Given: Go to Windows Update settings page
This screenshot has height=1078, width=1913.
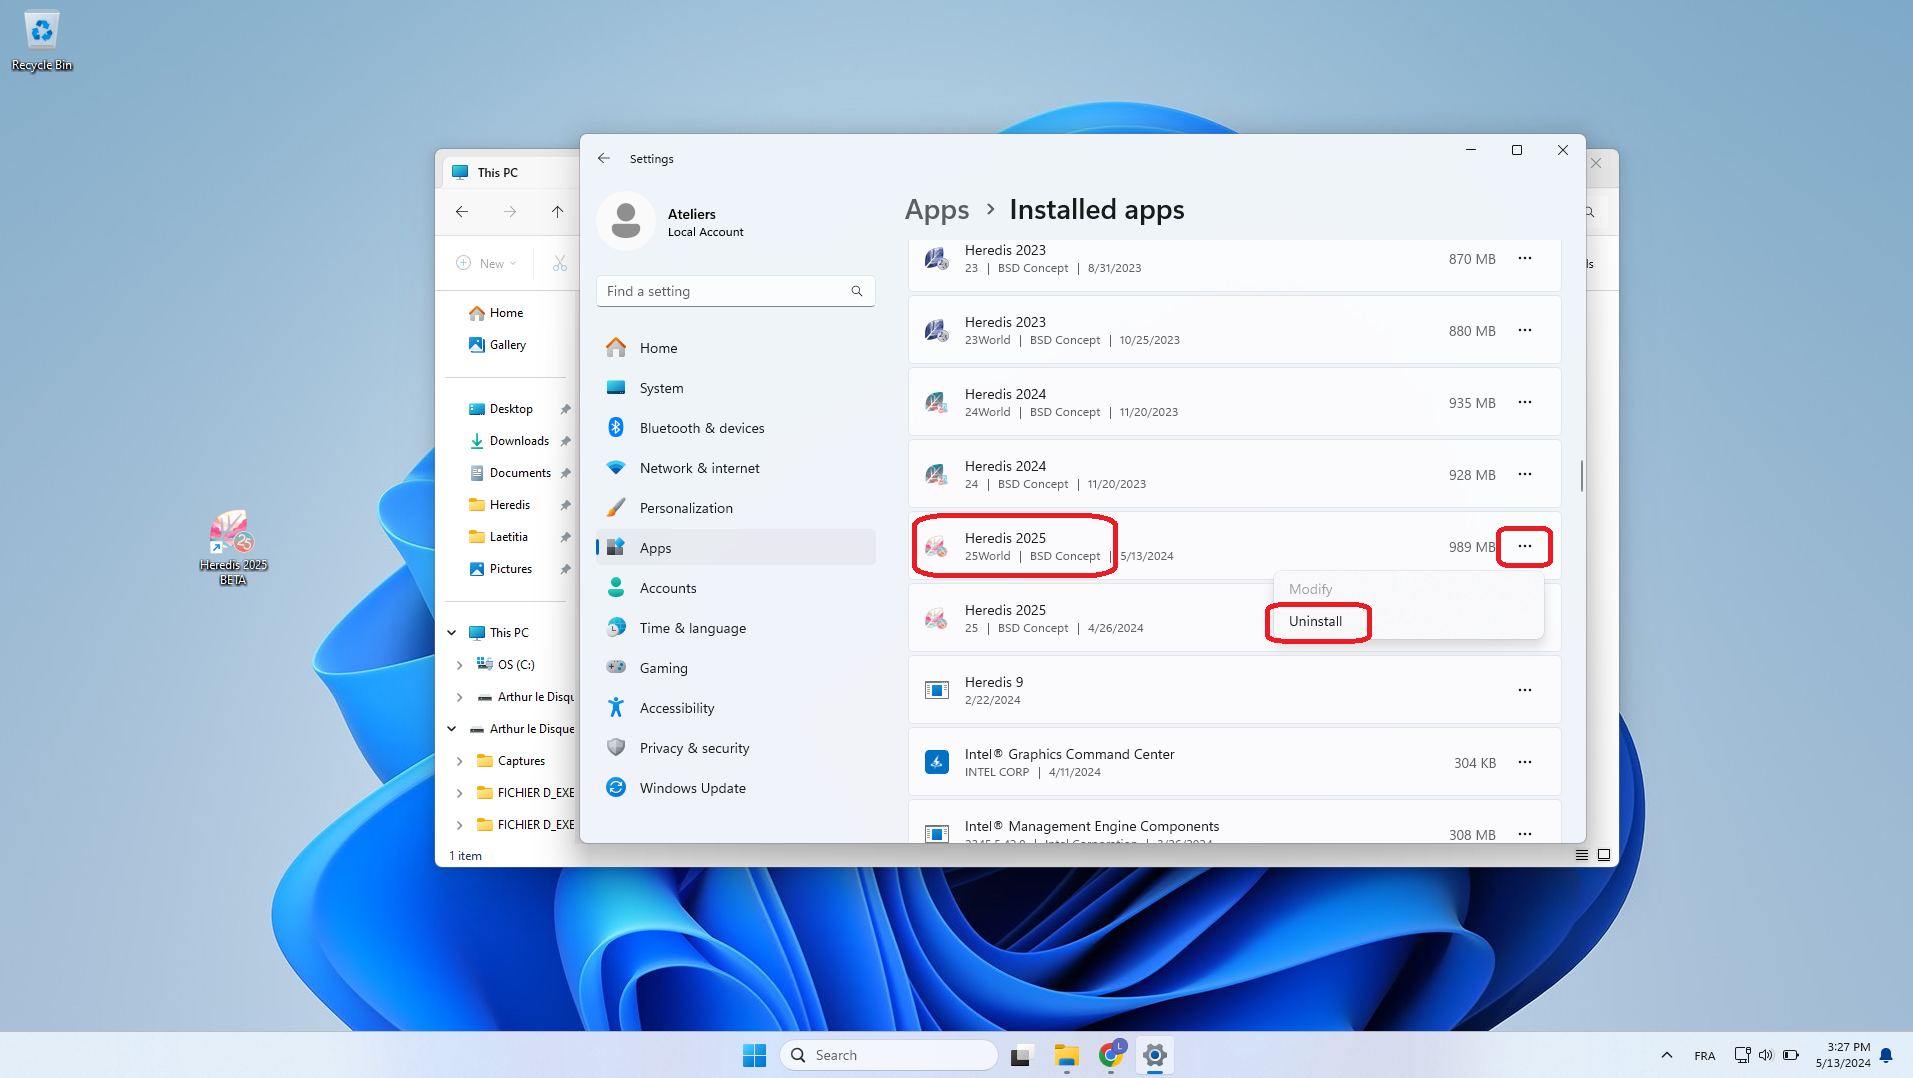Looking at the screenshot, I should tap(692, 788).
